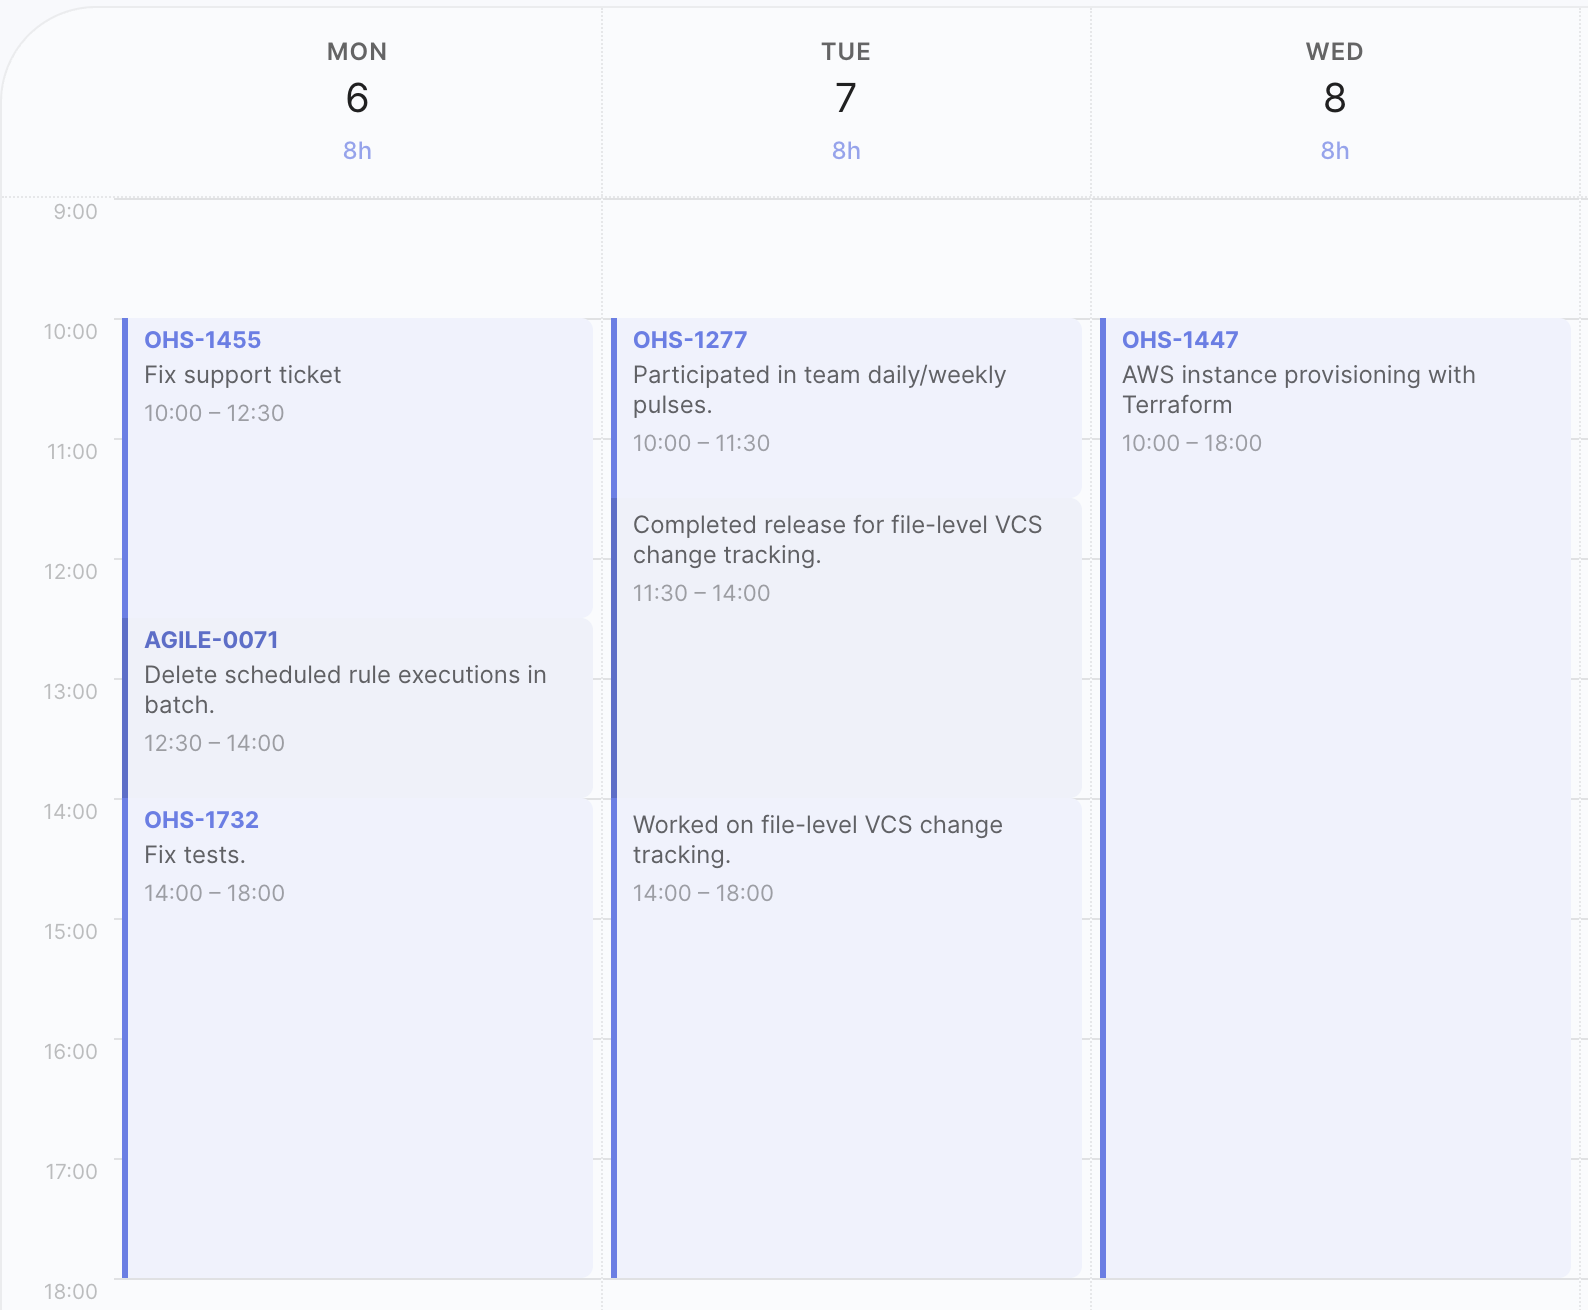The width and height of the screenshot is (1588, 1310).
Task: Select the 'Participated in team daily/weekly pulses' entry
Action: tap(820, 410)
